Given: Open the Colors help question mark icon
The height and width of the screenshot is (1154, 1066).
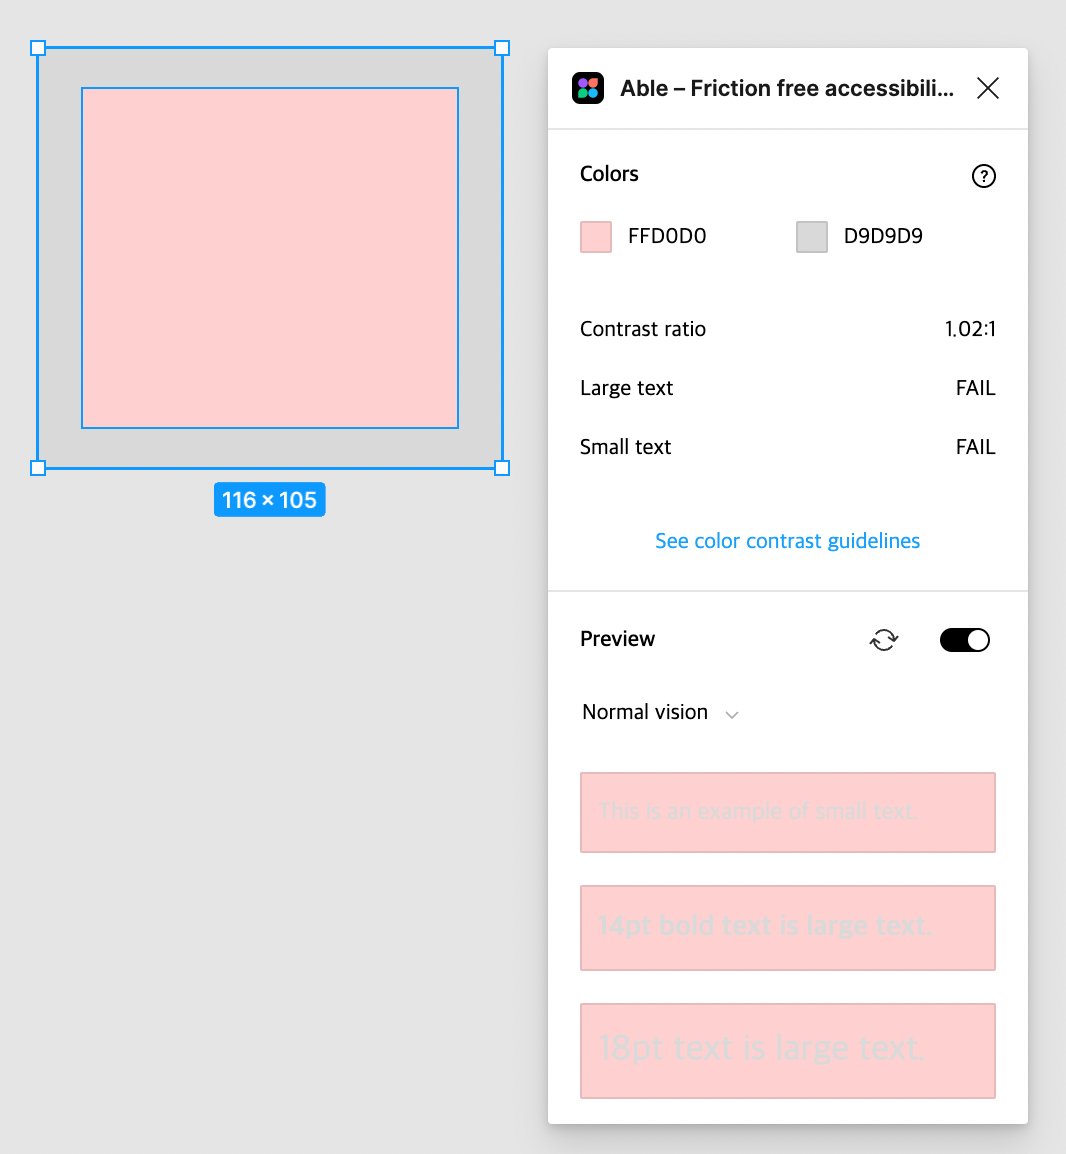Looking at the screenshot, I should coord(984,176).
